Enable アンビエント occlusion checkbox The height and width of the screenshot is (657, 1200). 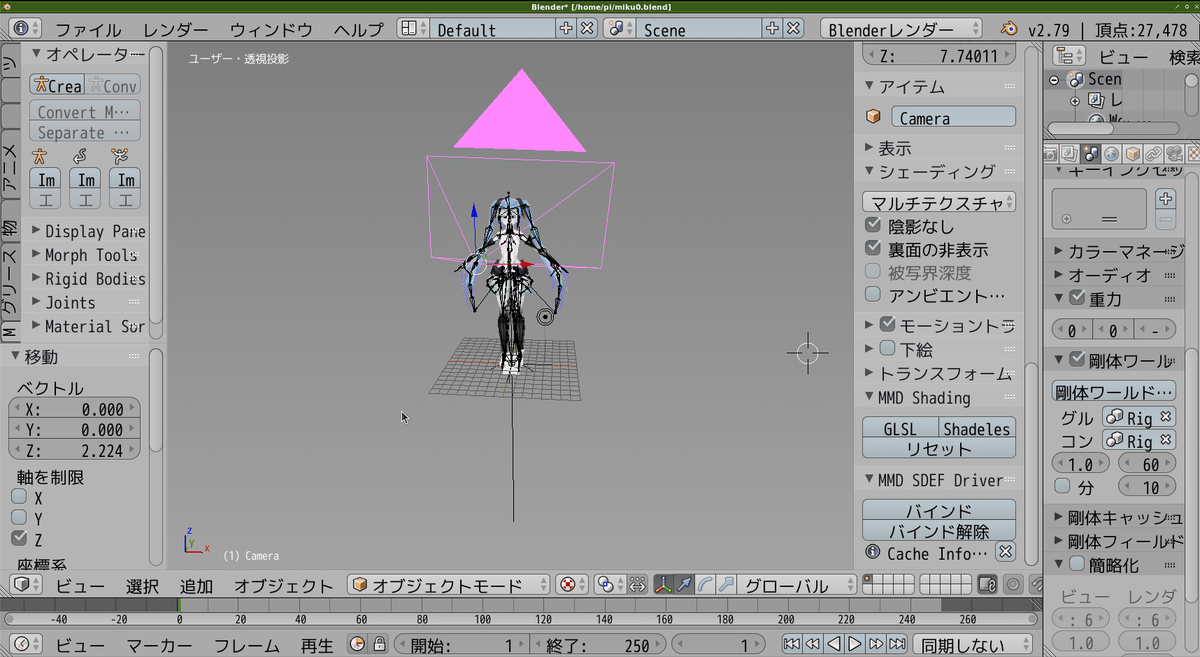click(873, 295)
